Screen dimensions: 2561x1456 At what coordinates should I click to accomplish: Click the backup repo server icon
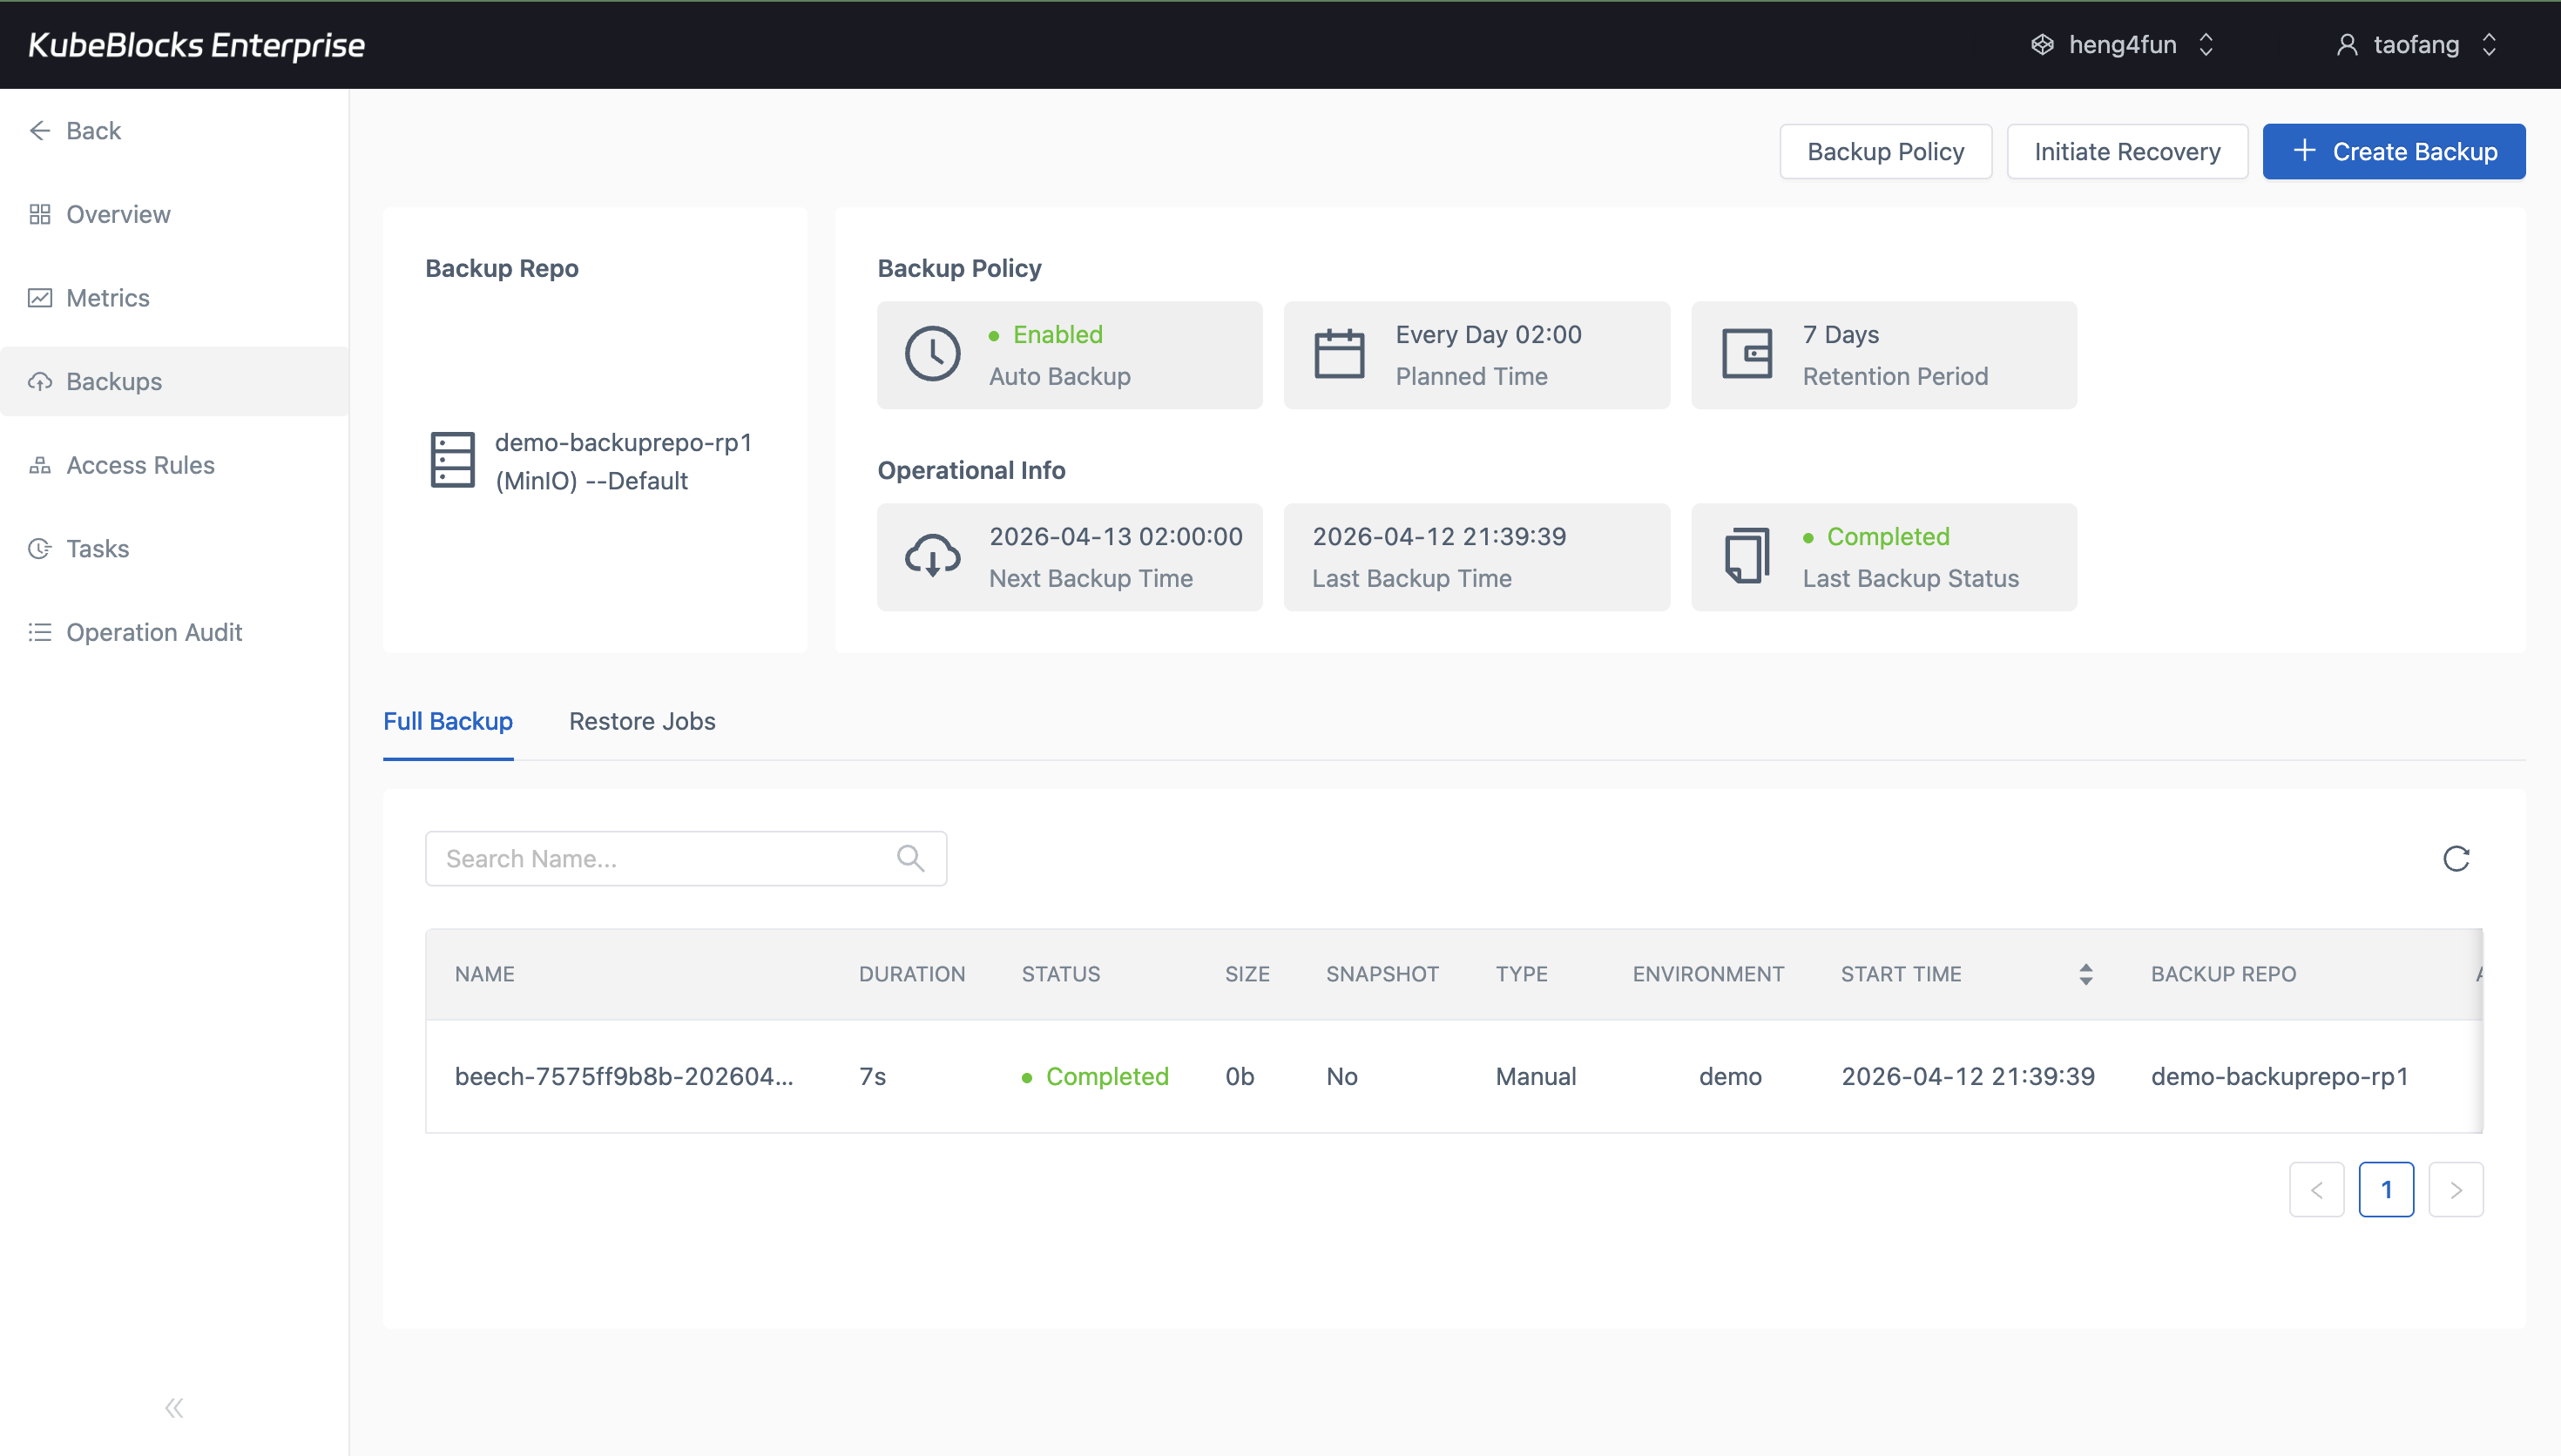coord(452,460)
